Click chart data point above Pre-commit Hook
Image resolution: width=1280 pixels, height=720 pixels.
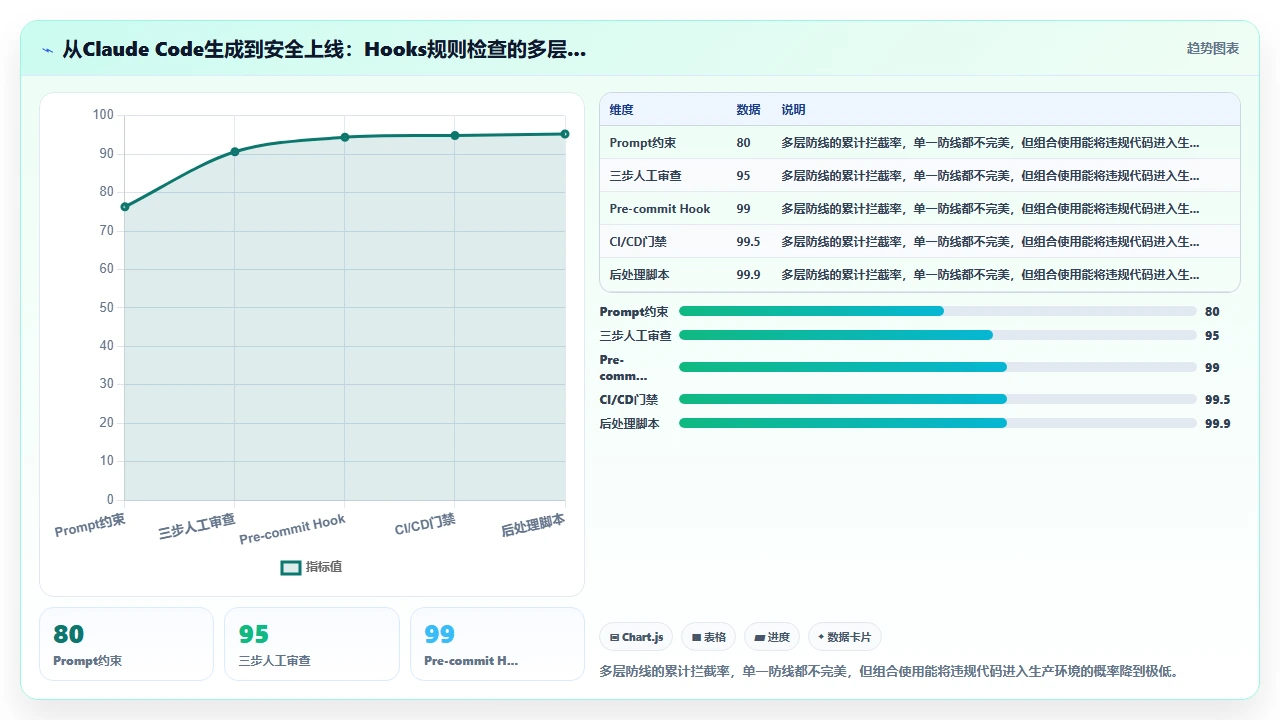[x=345, y=137]
